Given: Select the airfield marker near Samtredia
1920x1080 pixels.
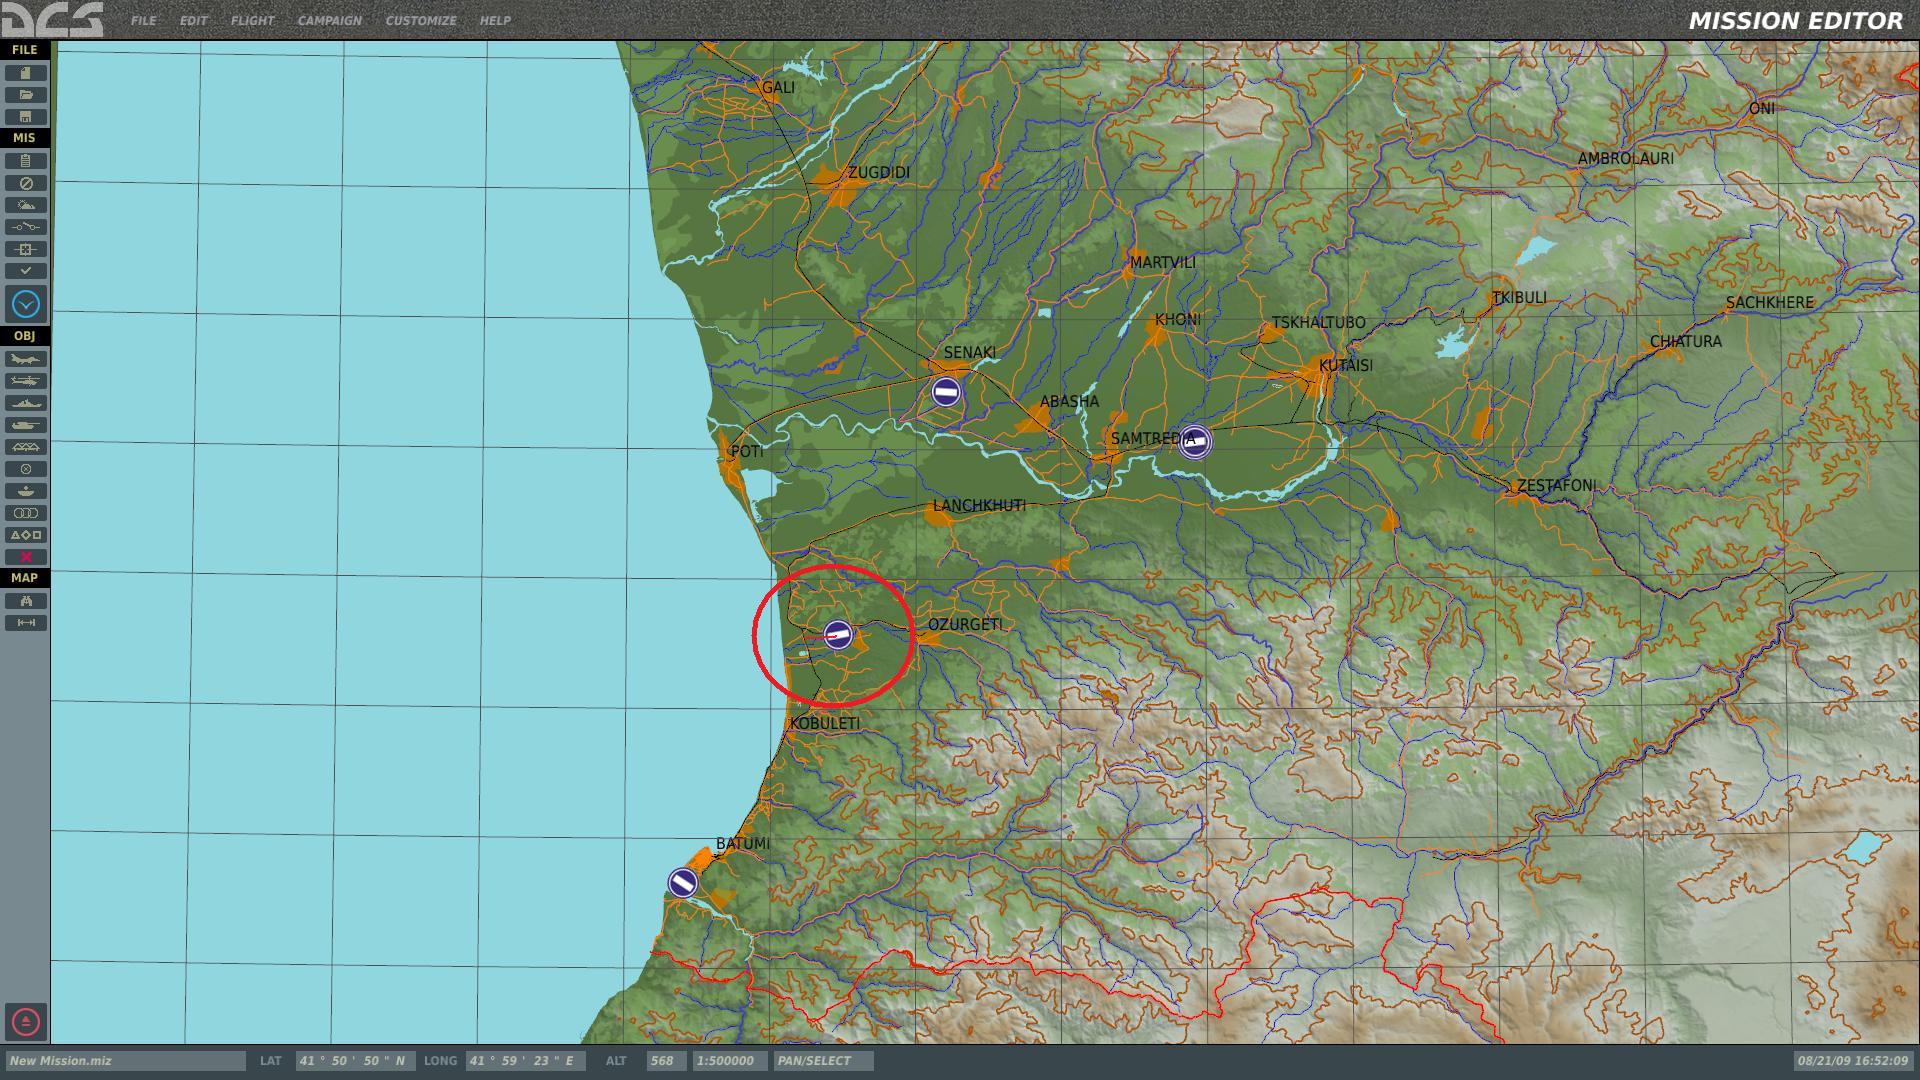Looking at the screenshot, I should click(1194, 441).
